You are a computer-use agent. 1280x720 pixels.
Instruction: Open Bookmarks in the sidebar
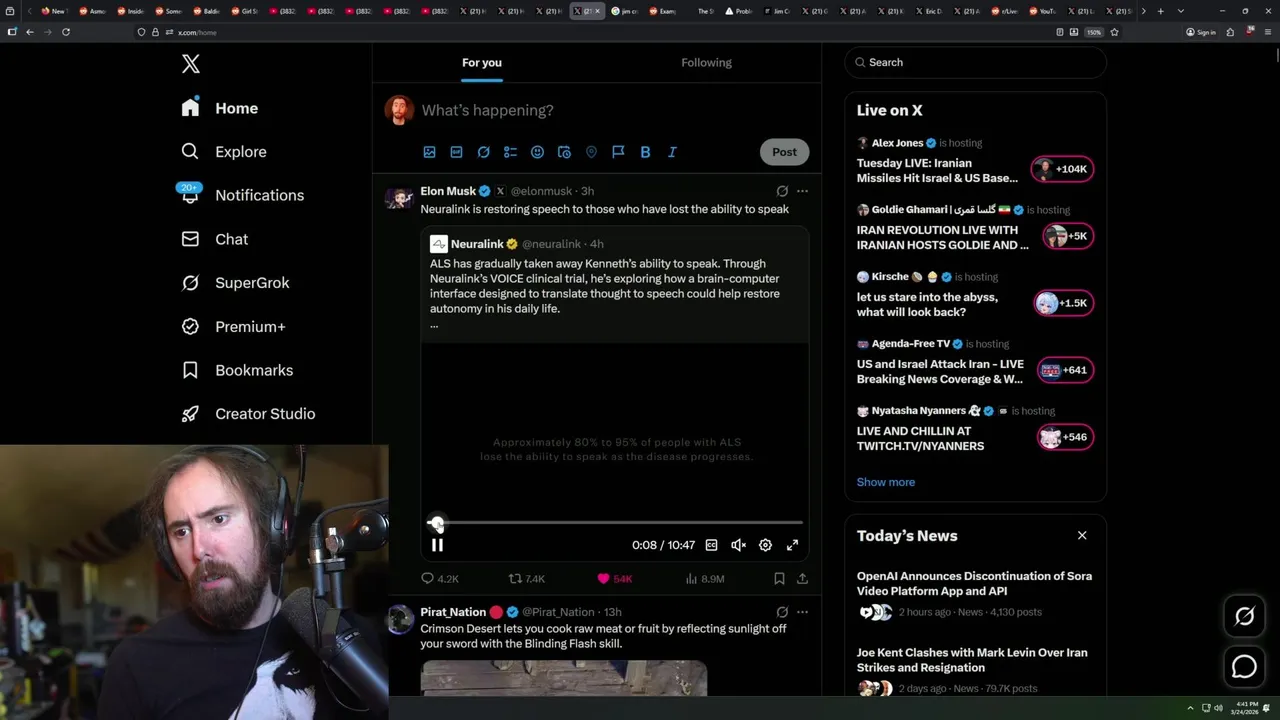[236, 370]
